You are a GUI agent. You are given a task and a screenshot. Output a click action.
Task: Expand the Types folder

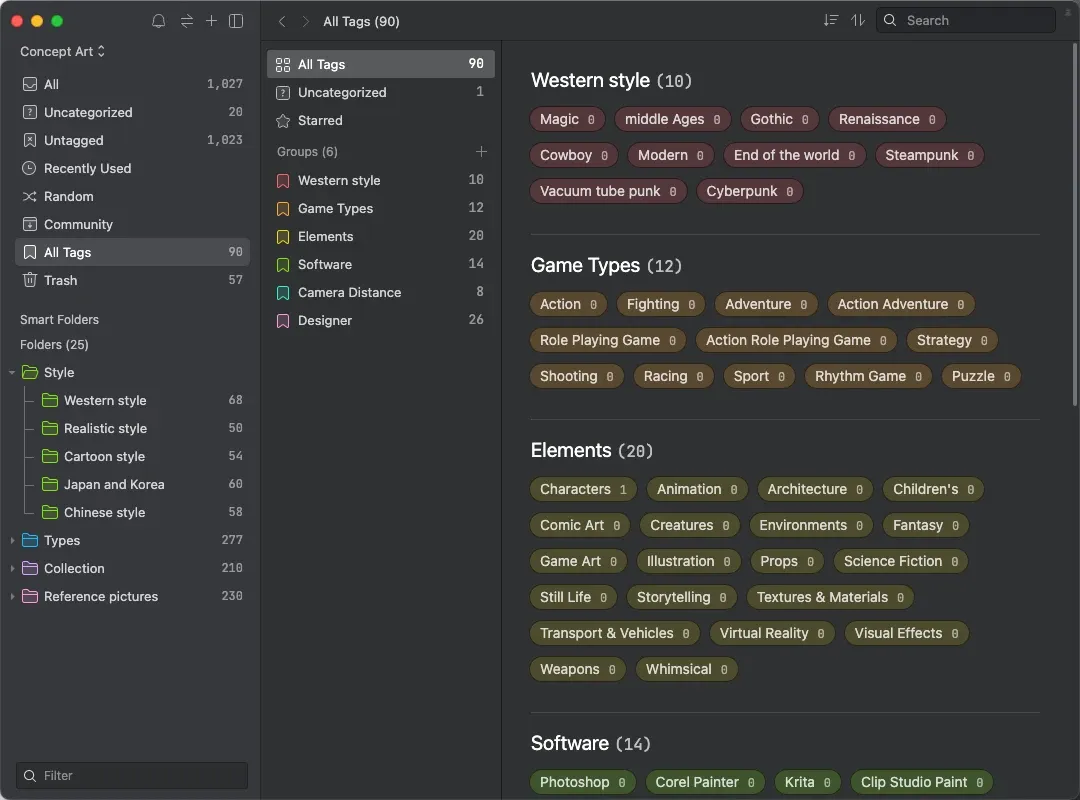point(12,541)
